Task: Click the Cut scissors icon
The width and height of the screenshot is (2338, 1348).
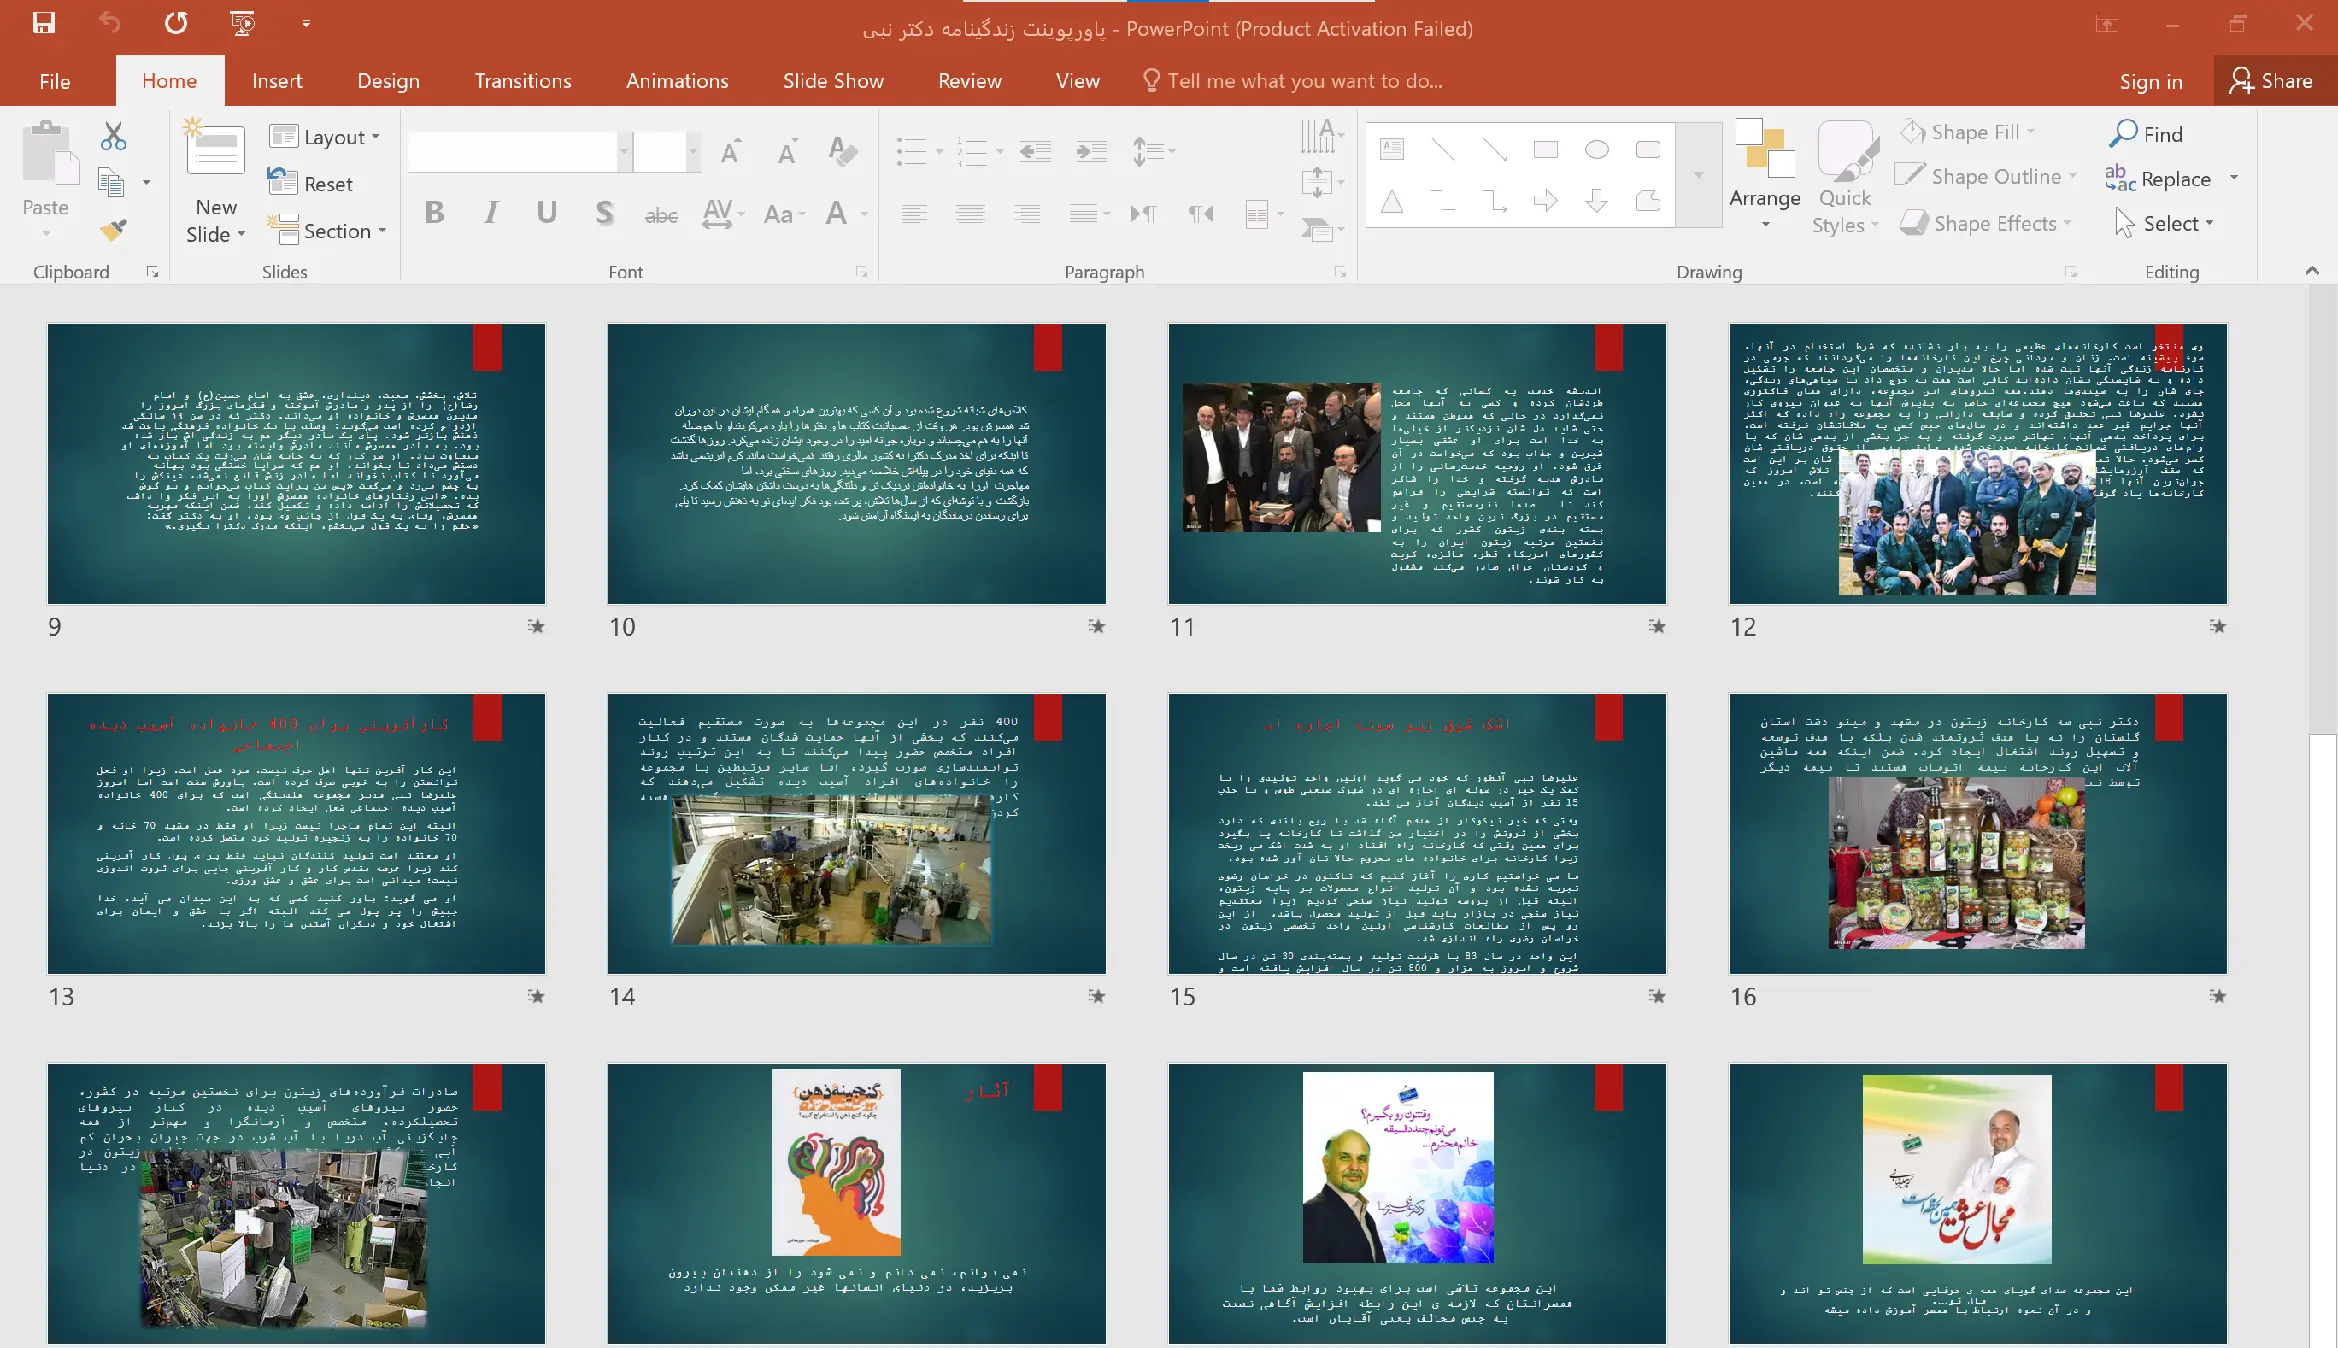Action: pyautogui.click(x=113, y=136)
